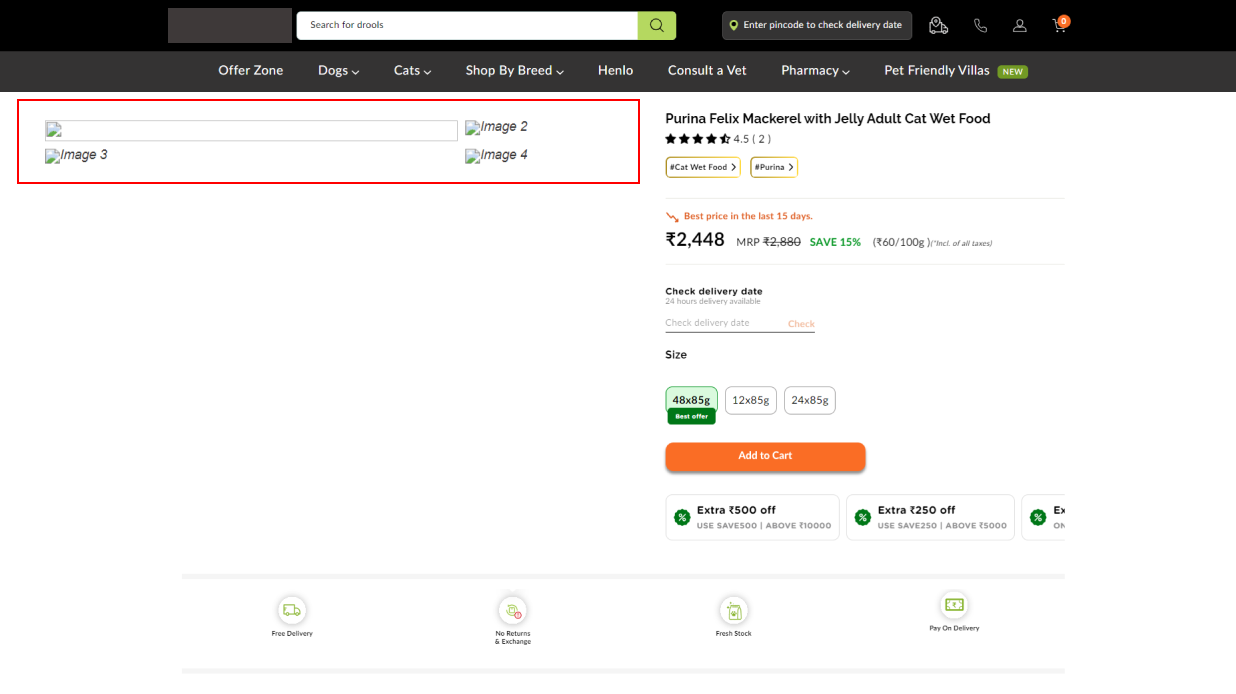1236x694 pixels.
Task: Click the product search input field
Action: 467,24
